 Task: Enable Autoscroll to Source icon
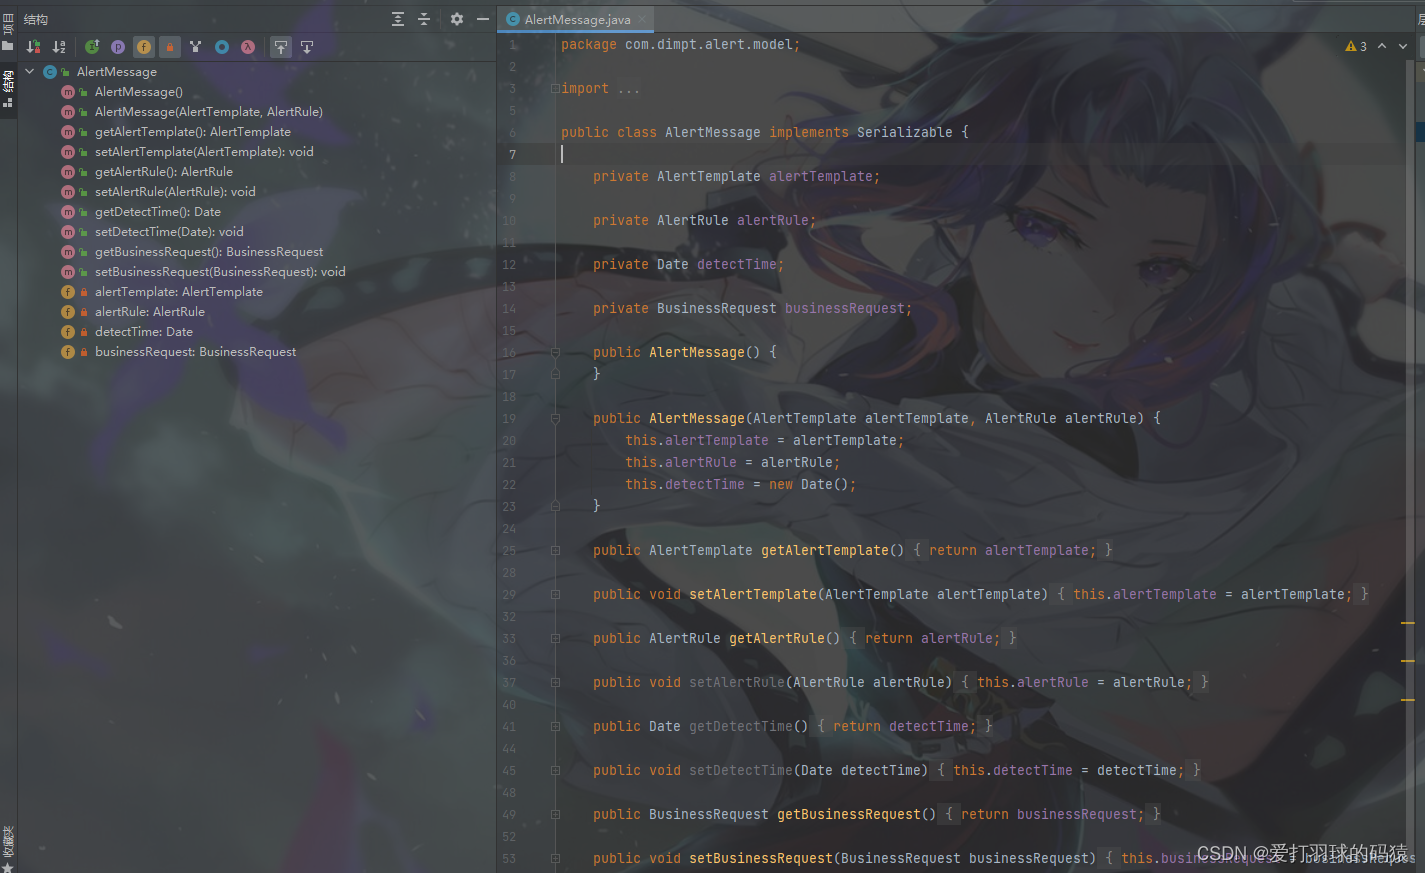pyautogui.click(x=281, y=47)
